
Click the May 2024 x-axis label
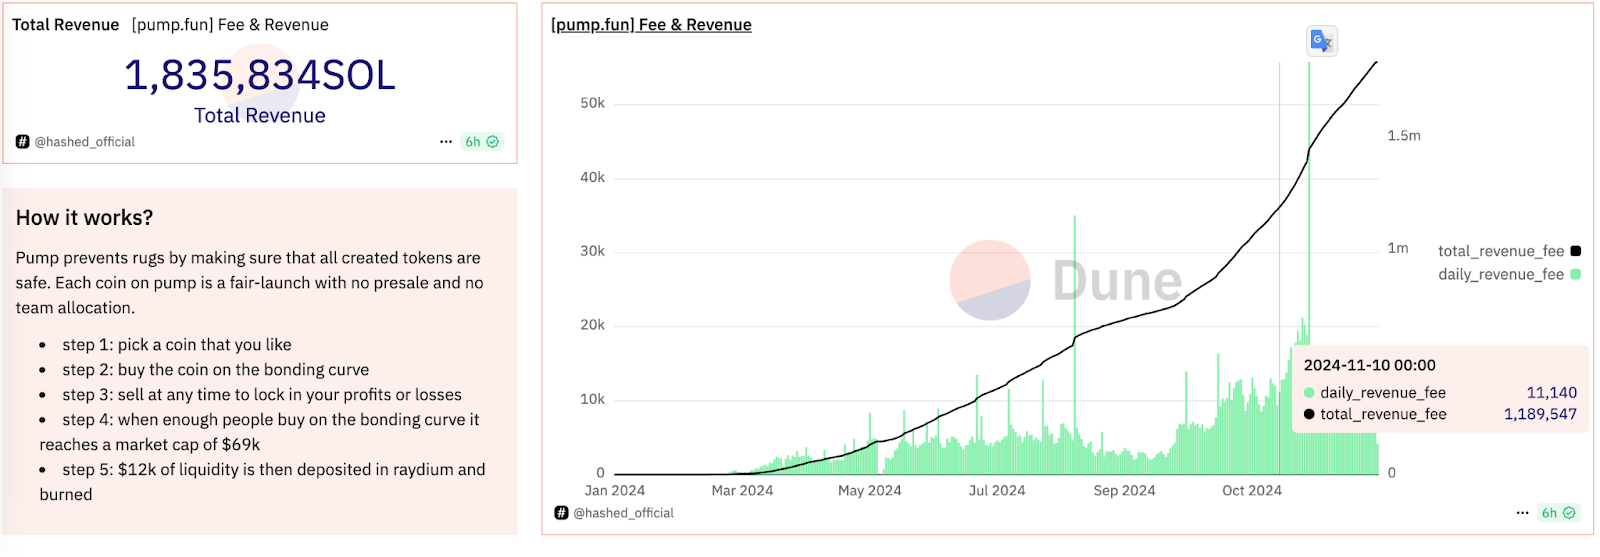870,491
